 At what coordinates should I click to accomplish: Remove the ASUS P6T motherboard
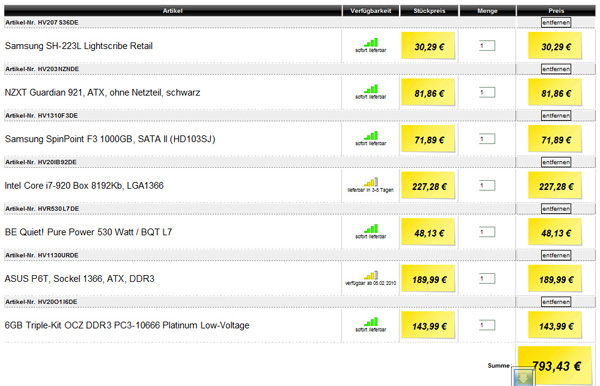click(x=556, y=255)
